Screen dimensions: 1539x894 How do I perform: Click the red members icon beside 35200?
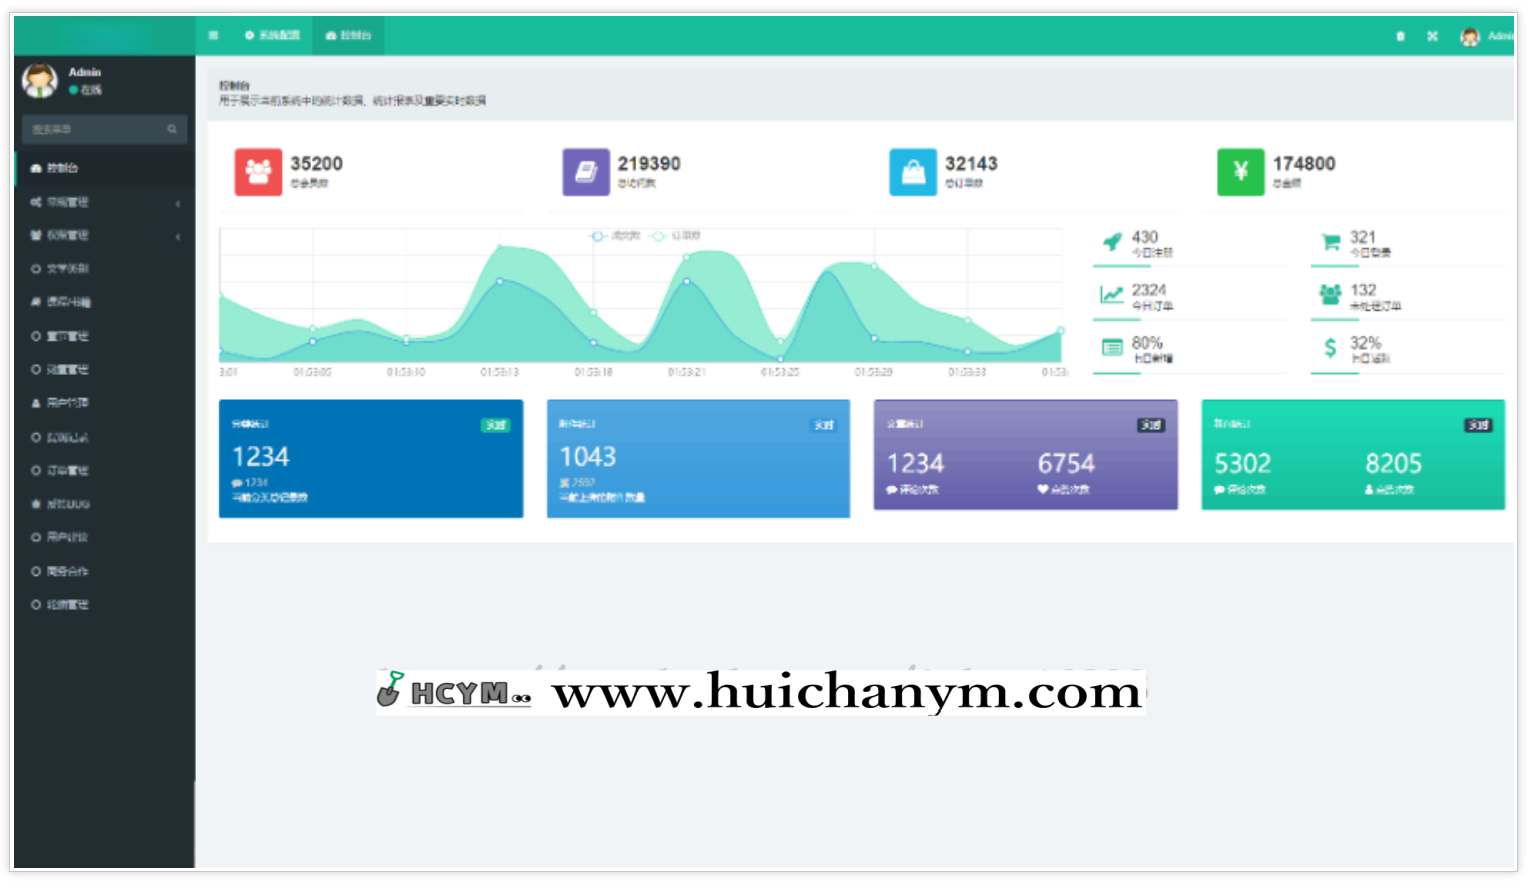click(258, 172)
